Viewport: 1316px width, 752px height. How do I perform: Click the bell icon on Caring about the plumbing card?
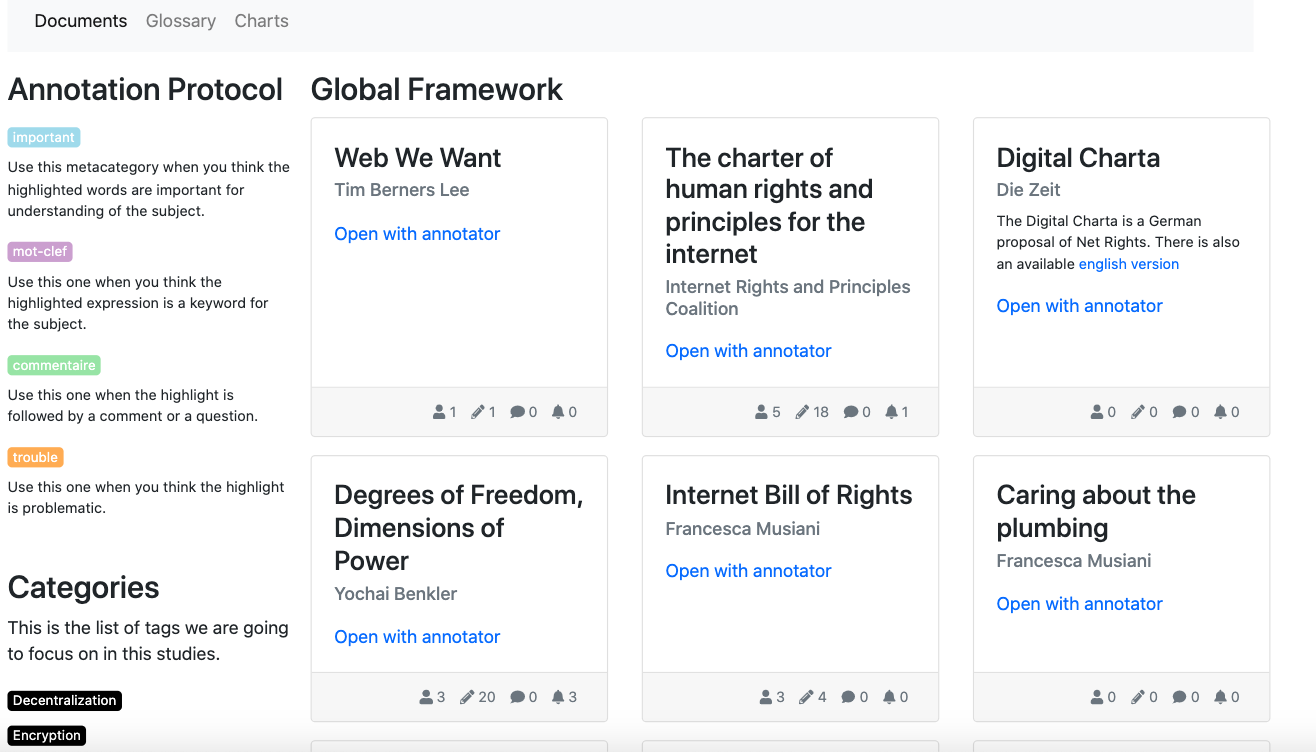point(1220,697)
